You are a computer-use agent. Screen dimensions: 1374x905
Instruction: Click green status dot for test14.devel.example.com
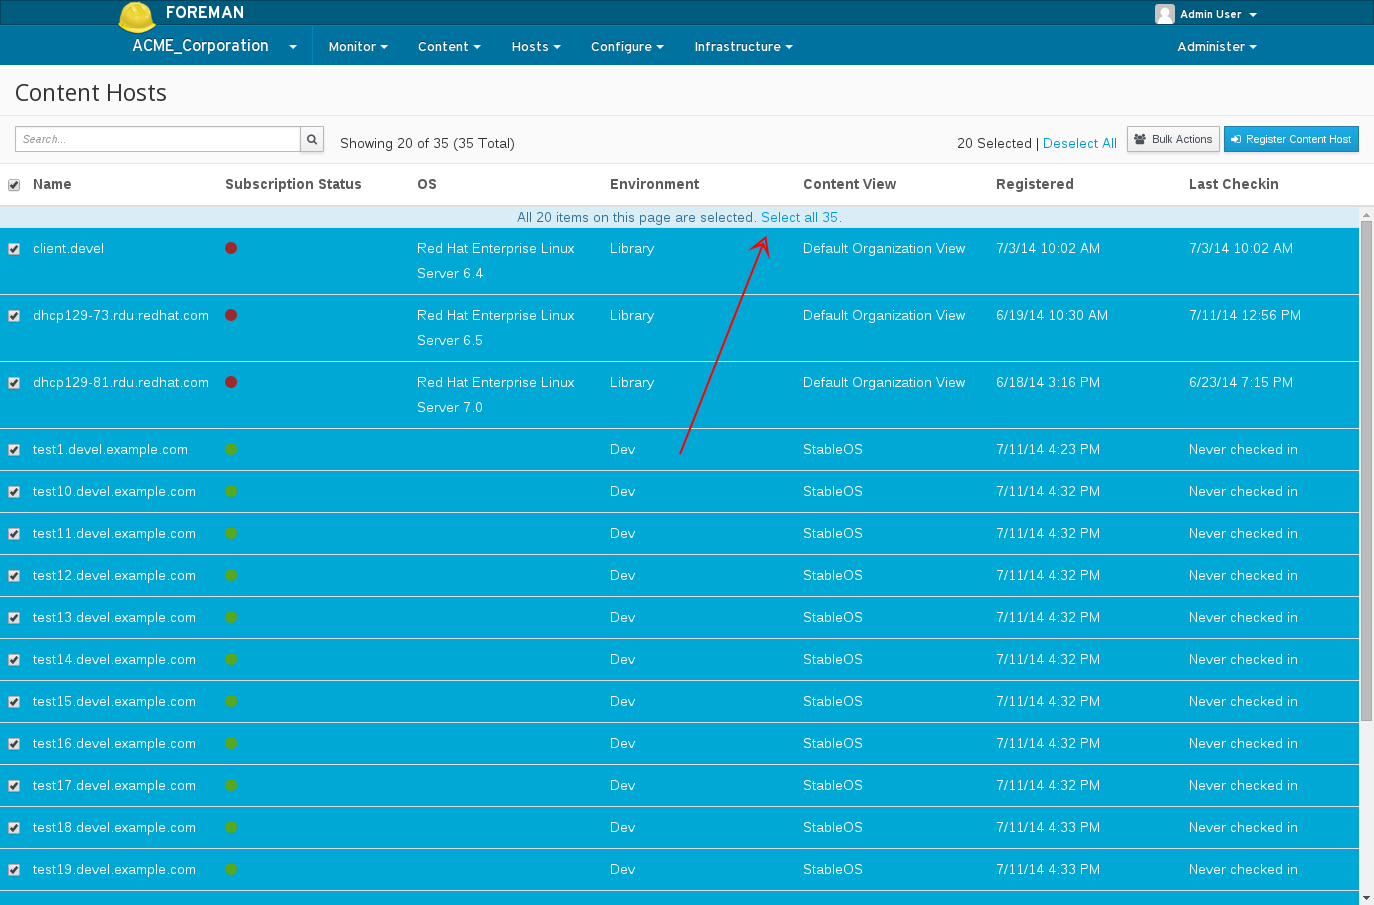coord(231,659)
